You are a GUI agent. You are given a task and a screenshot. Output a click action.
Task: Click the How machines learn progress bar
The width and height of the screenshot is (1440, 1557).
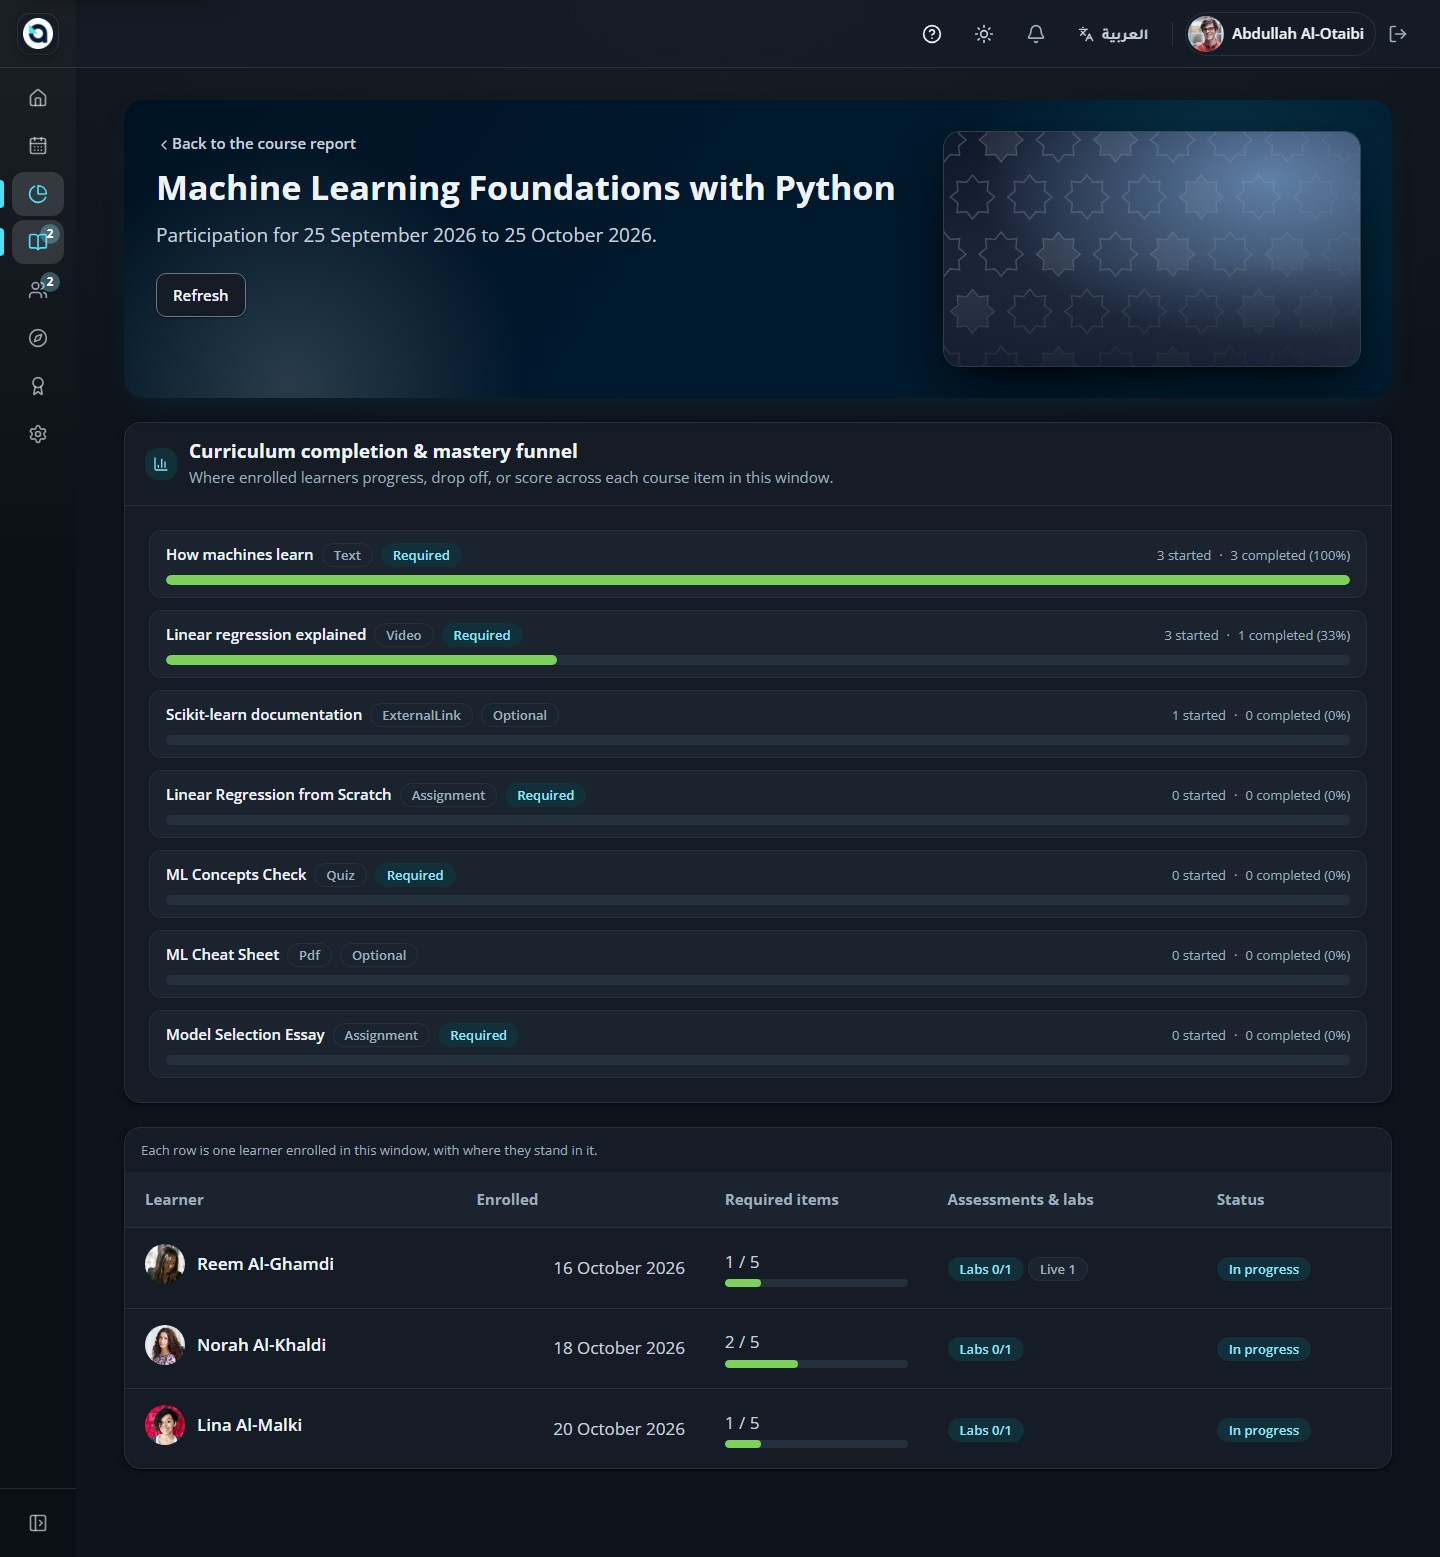(758, 580)
